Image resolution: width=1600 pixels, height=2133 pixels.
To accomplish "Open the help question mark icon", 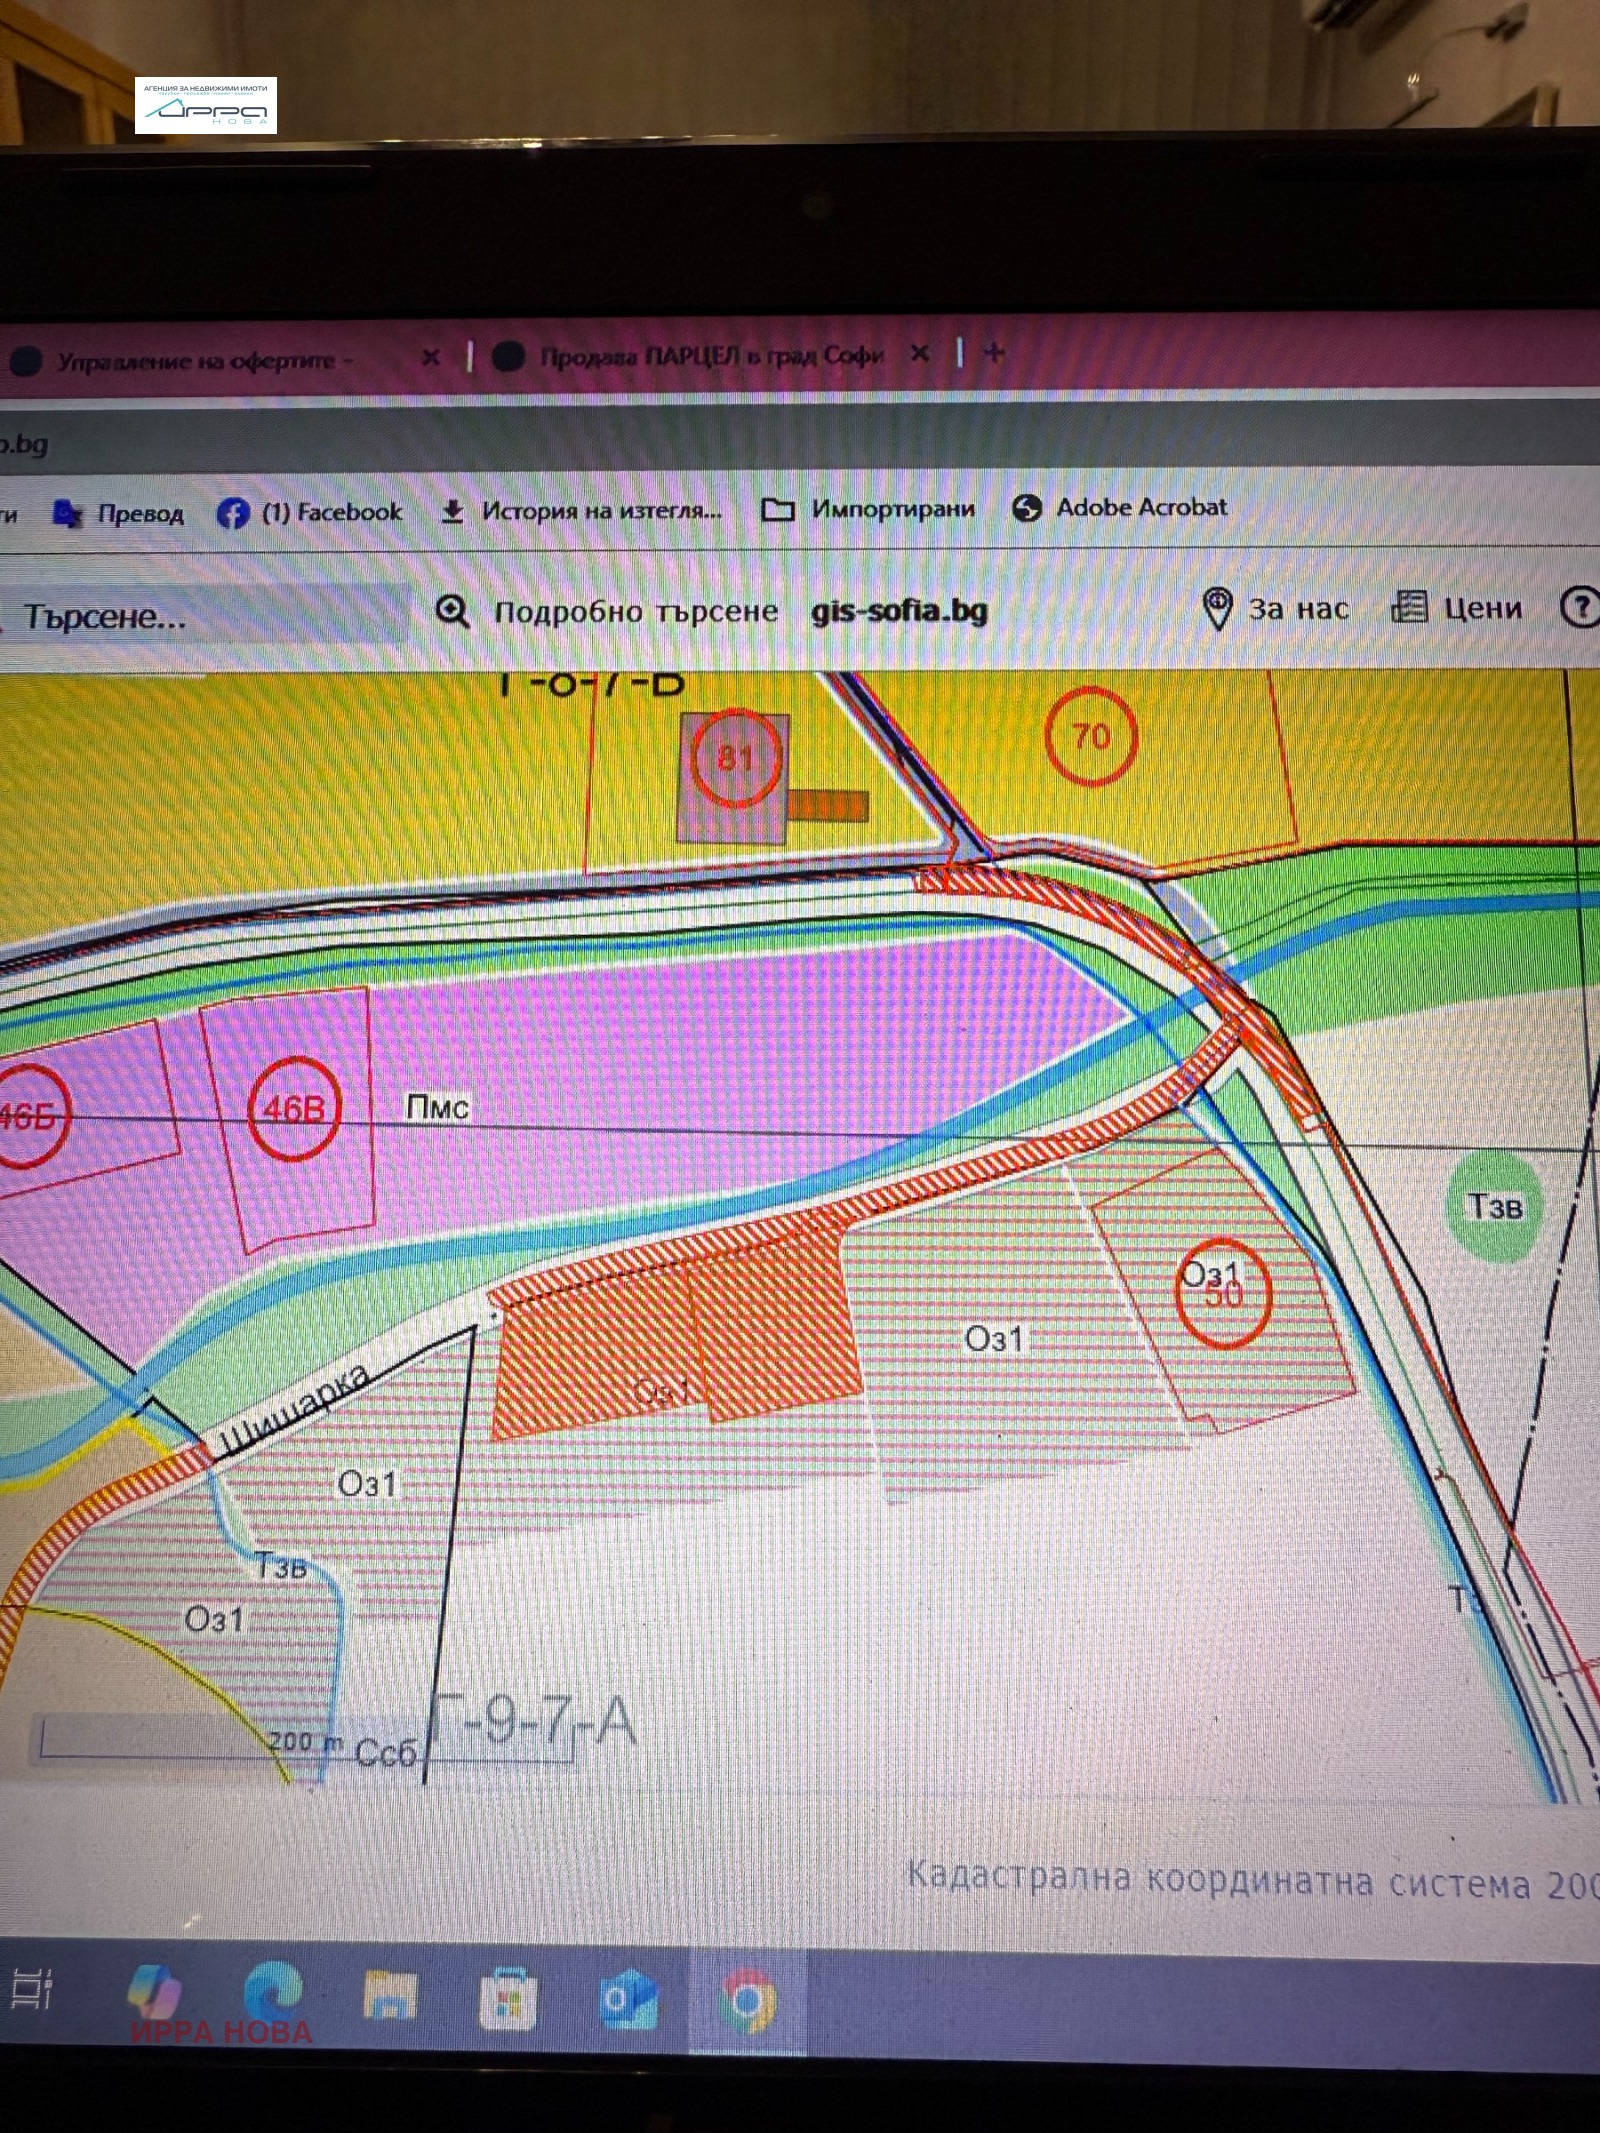I will pyautogui.click(x=1580, y=607).
